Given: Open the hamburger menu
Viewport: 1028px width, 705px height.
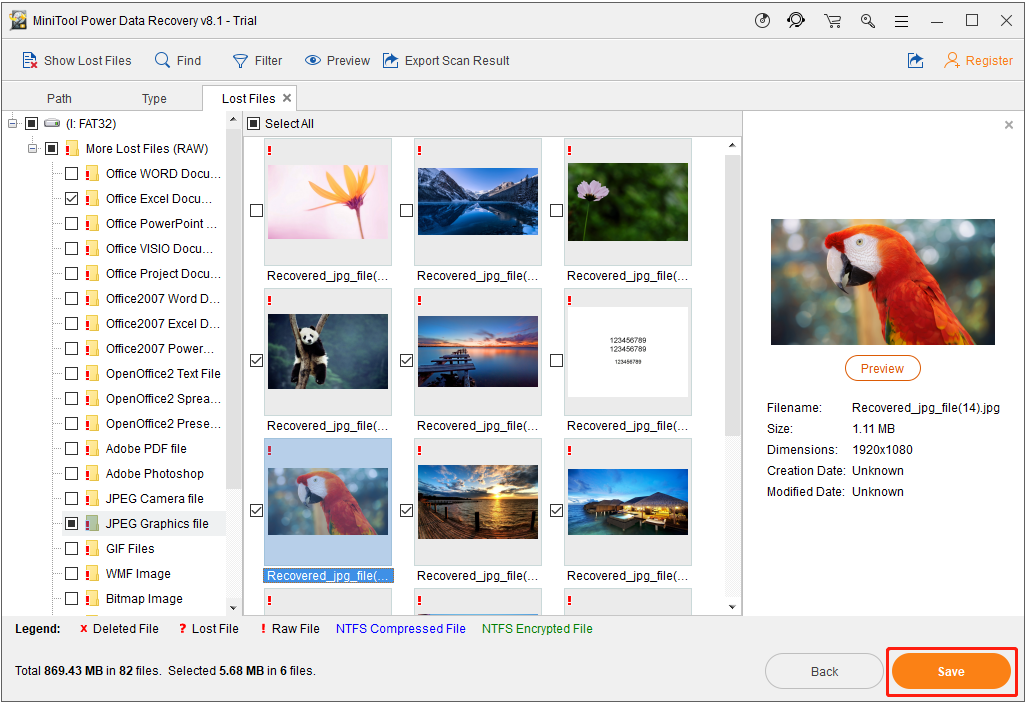Looking at the screenshot, I should 902,20.
